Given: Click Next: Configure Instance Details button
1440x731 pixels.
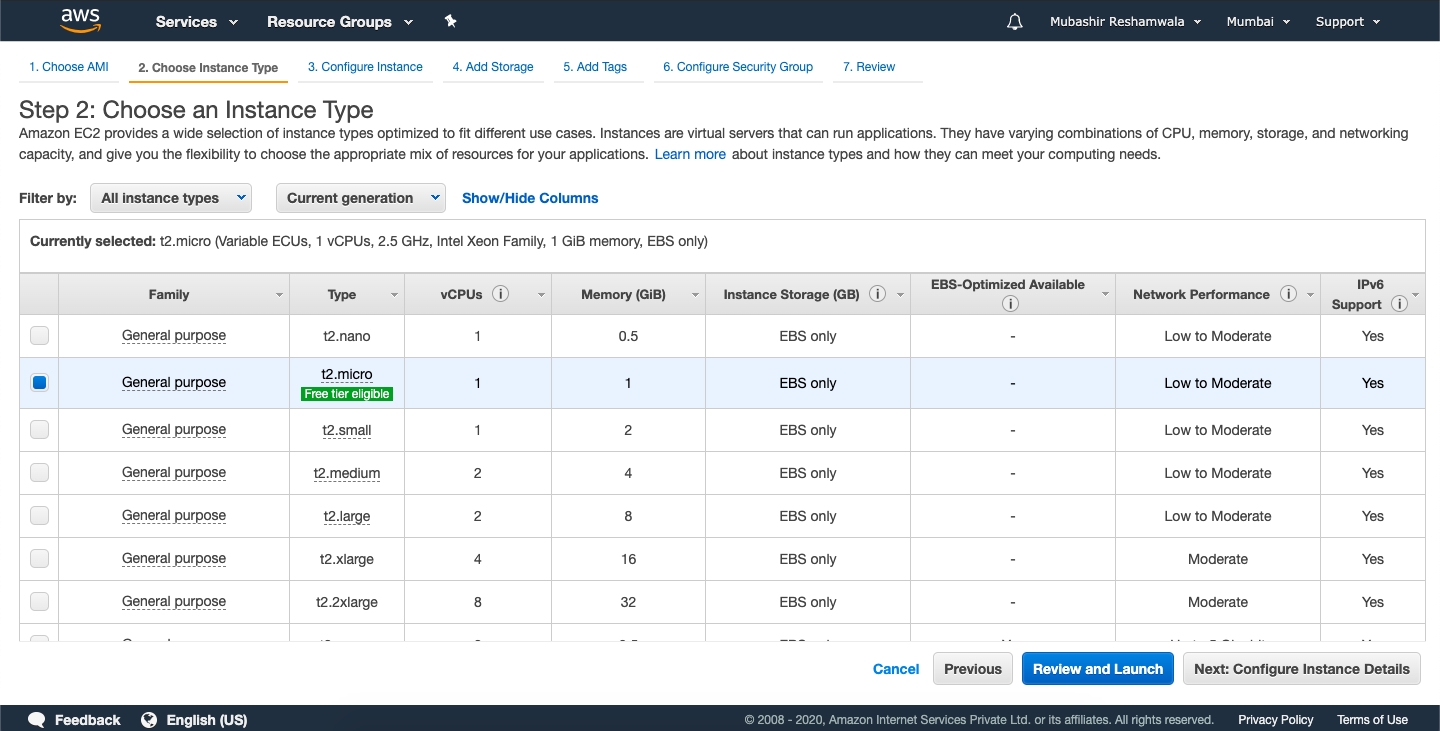Looking at the screenshot, I should [x=1302, y=669].
